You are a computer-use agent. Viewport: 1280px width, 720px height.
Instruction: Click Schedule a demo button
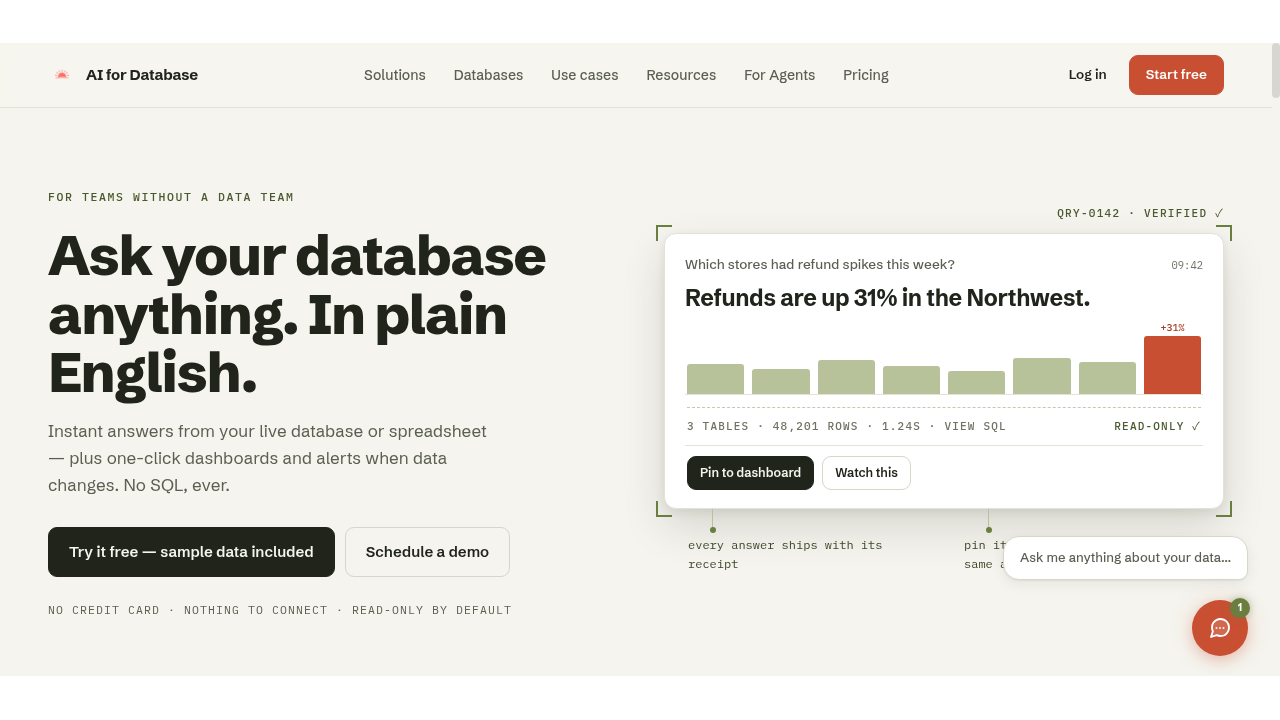pyautogui.click(x=428, y=552)
